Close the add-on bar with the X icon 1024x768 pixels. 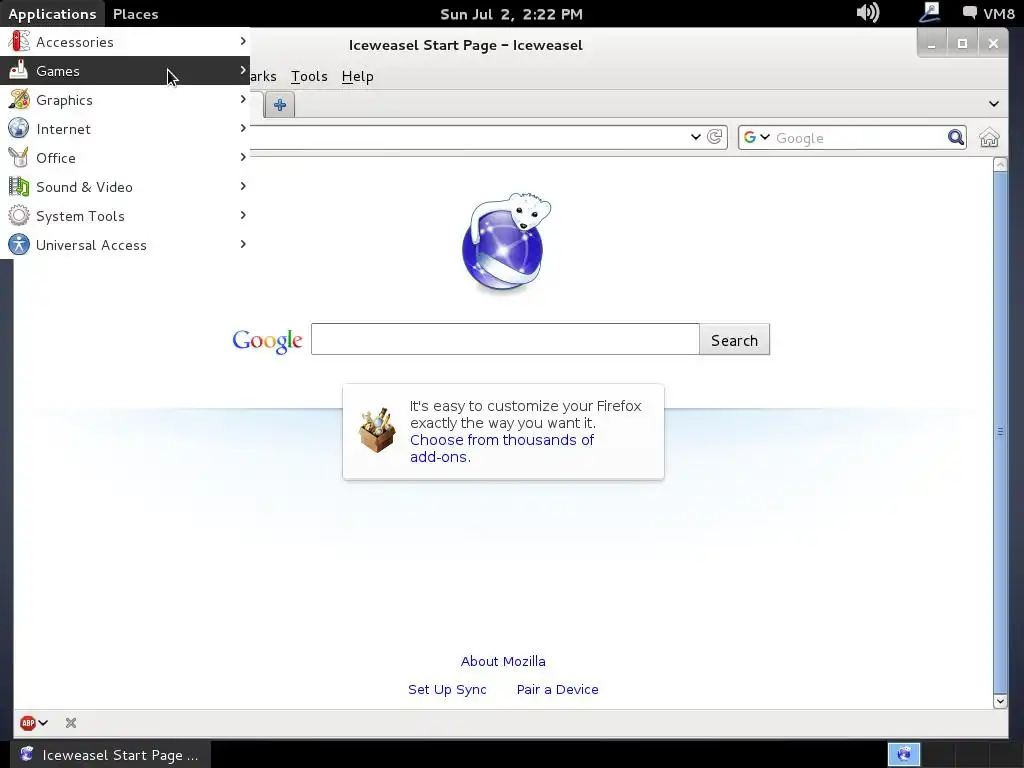click(x=71, y=723)
